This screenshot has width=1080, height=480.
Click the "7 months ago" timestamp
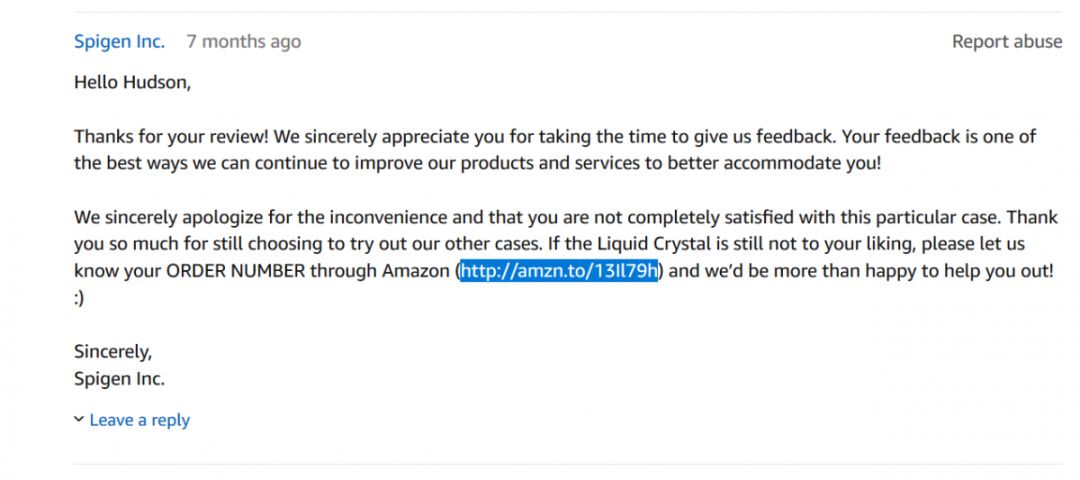coord(243,41)
